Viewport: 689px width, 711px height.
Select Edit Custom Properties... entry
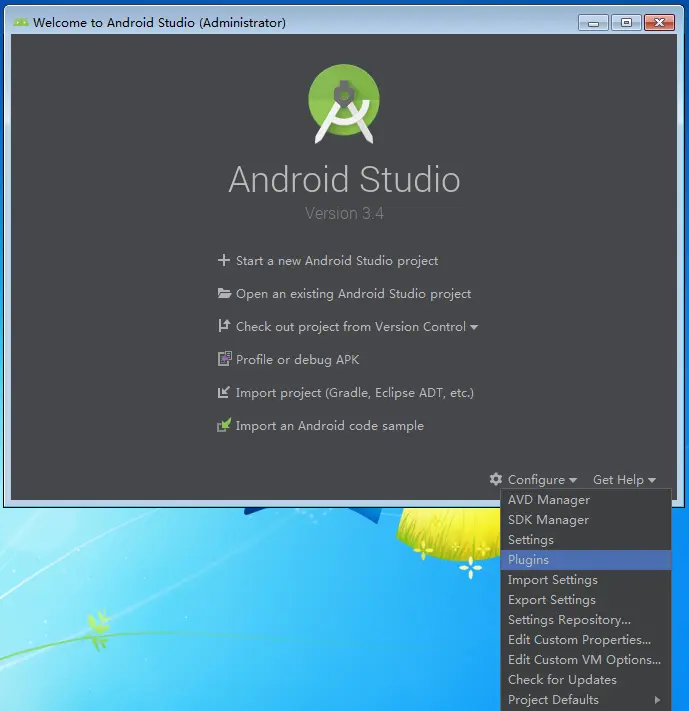586,640
